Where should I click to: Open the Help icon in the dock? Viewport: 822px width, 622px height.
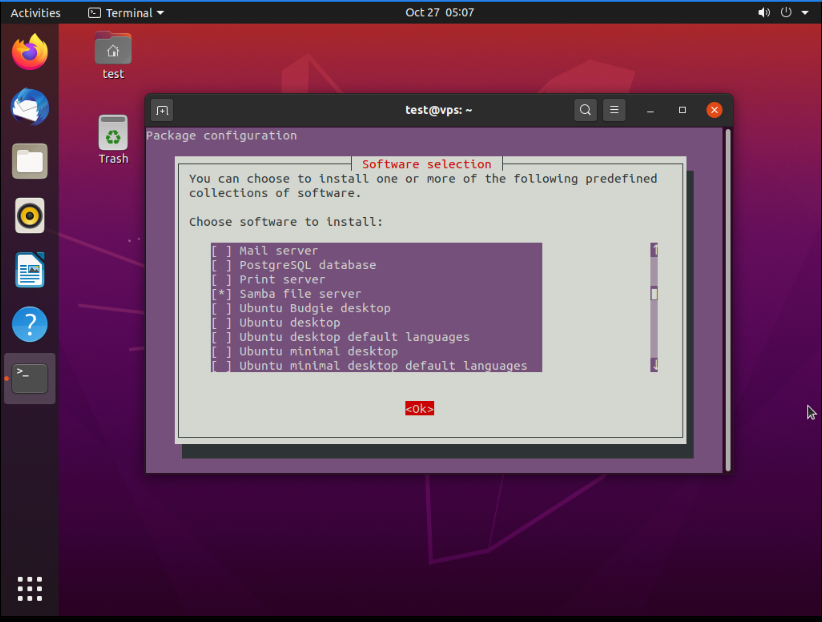[30, 324]
